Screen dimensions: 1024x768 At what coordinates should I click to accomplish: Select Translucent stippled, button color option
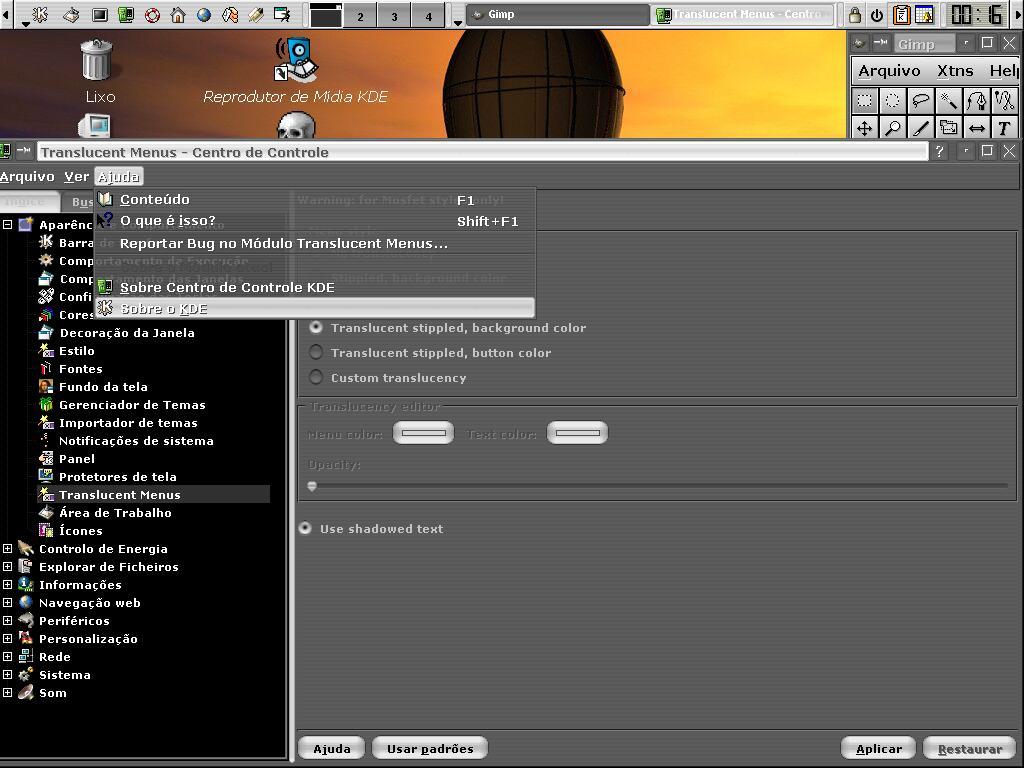pyautogui.click(x=316, y=353)
